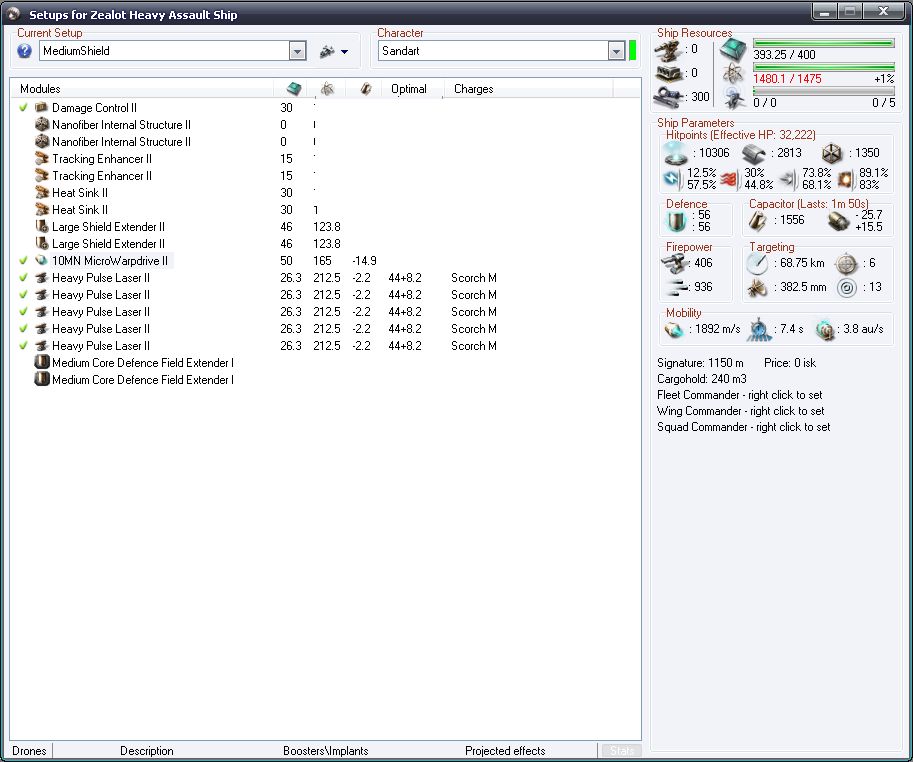Toggle the fourth Heavy Pulse Laser II checkmark
The height and width of the screenshot is (762, 913).
pos(23,328)
